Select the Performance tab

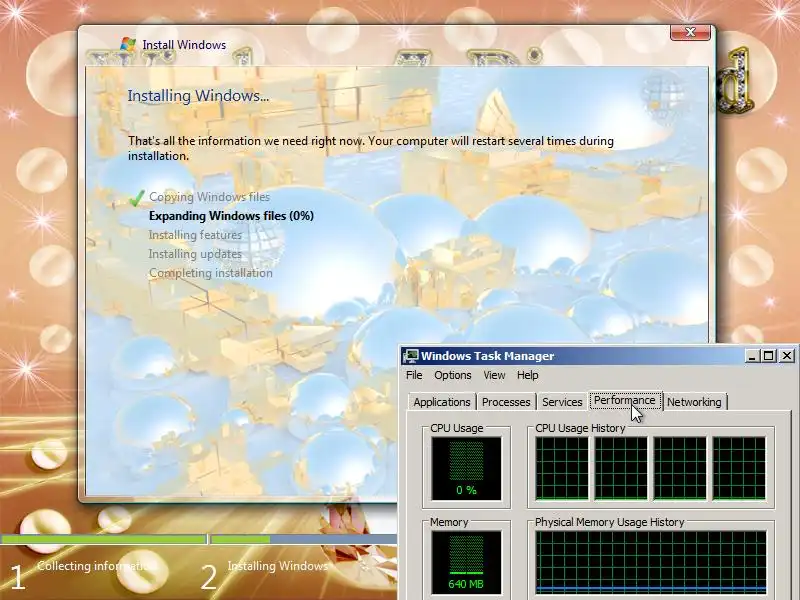point(625,401)
